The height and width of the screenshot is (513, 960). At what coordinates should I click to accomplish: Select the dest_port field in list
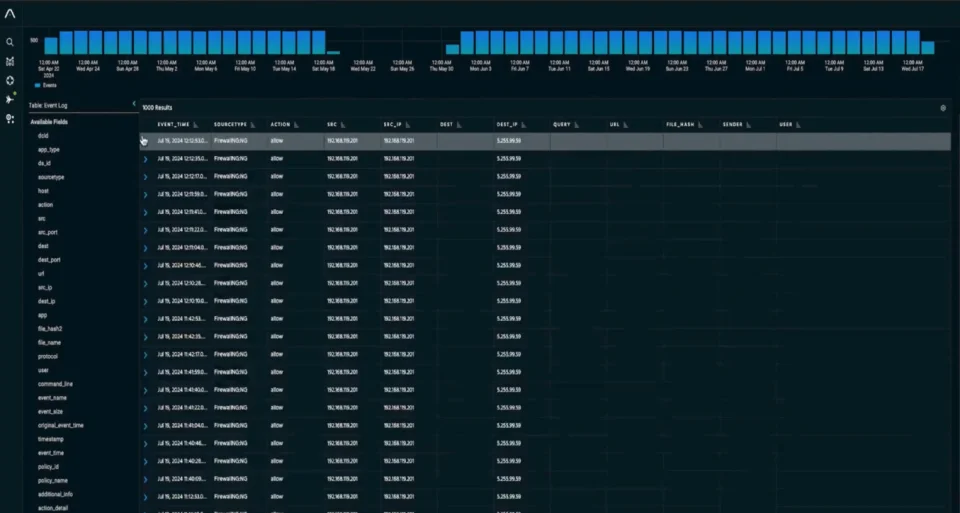click(x=49, y=260)
